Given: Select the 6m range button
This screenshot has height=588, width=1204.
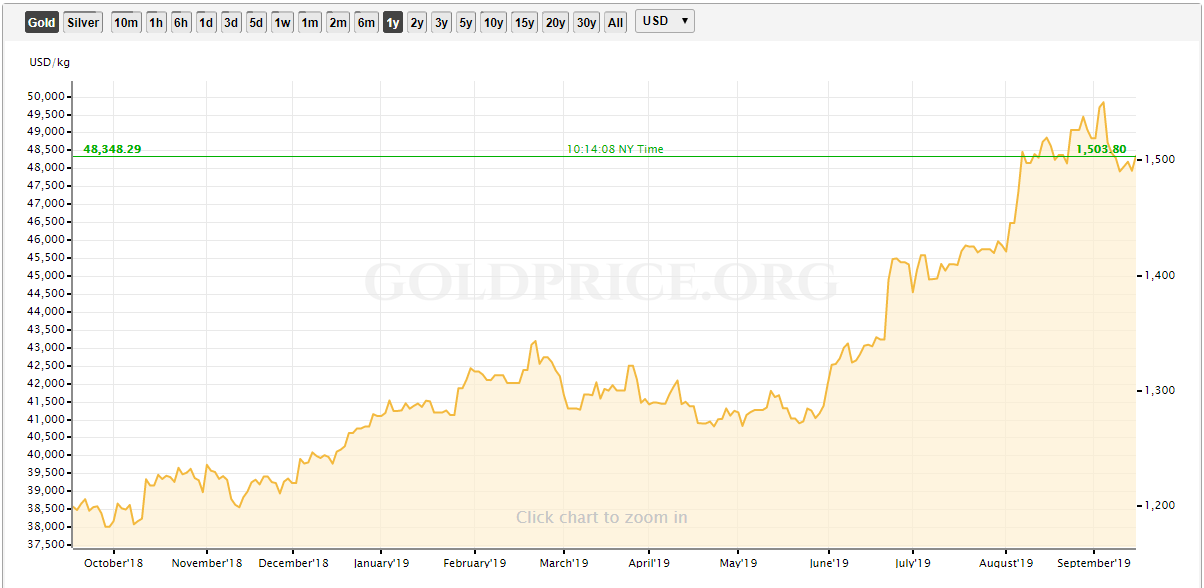Looking at the screenshot, I should 366,22.
